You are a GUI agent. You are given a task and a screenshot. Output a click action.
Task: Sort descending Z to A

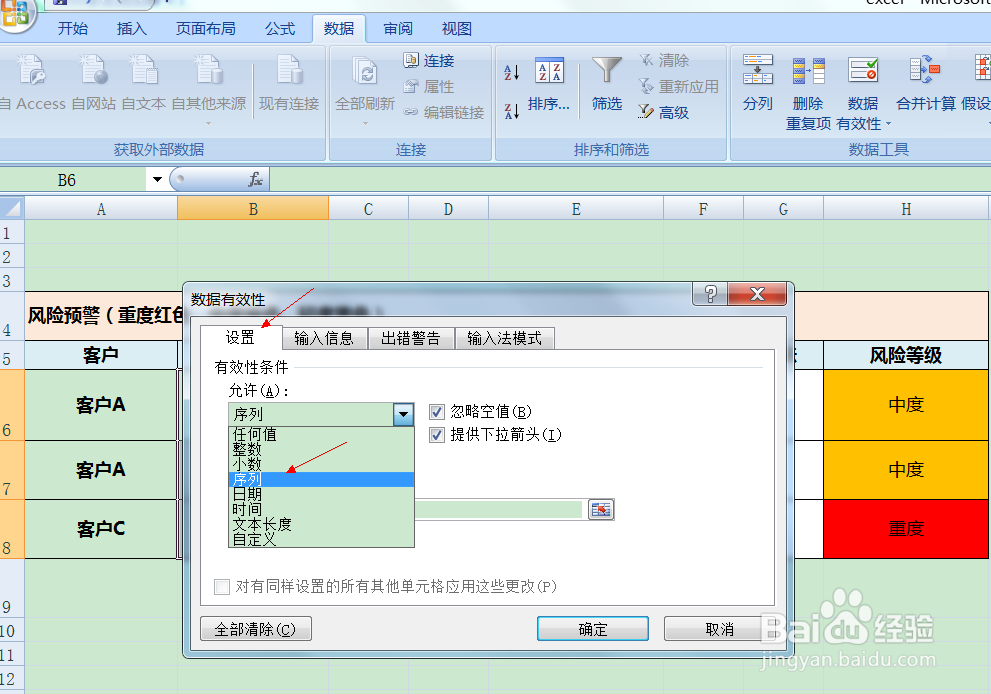(512, 111)
